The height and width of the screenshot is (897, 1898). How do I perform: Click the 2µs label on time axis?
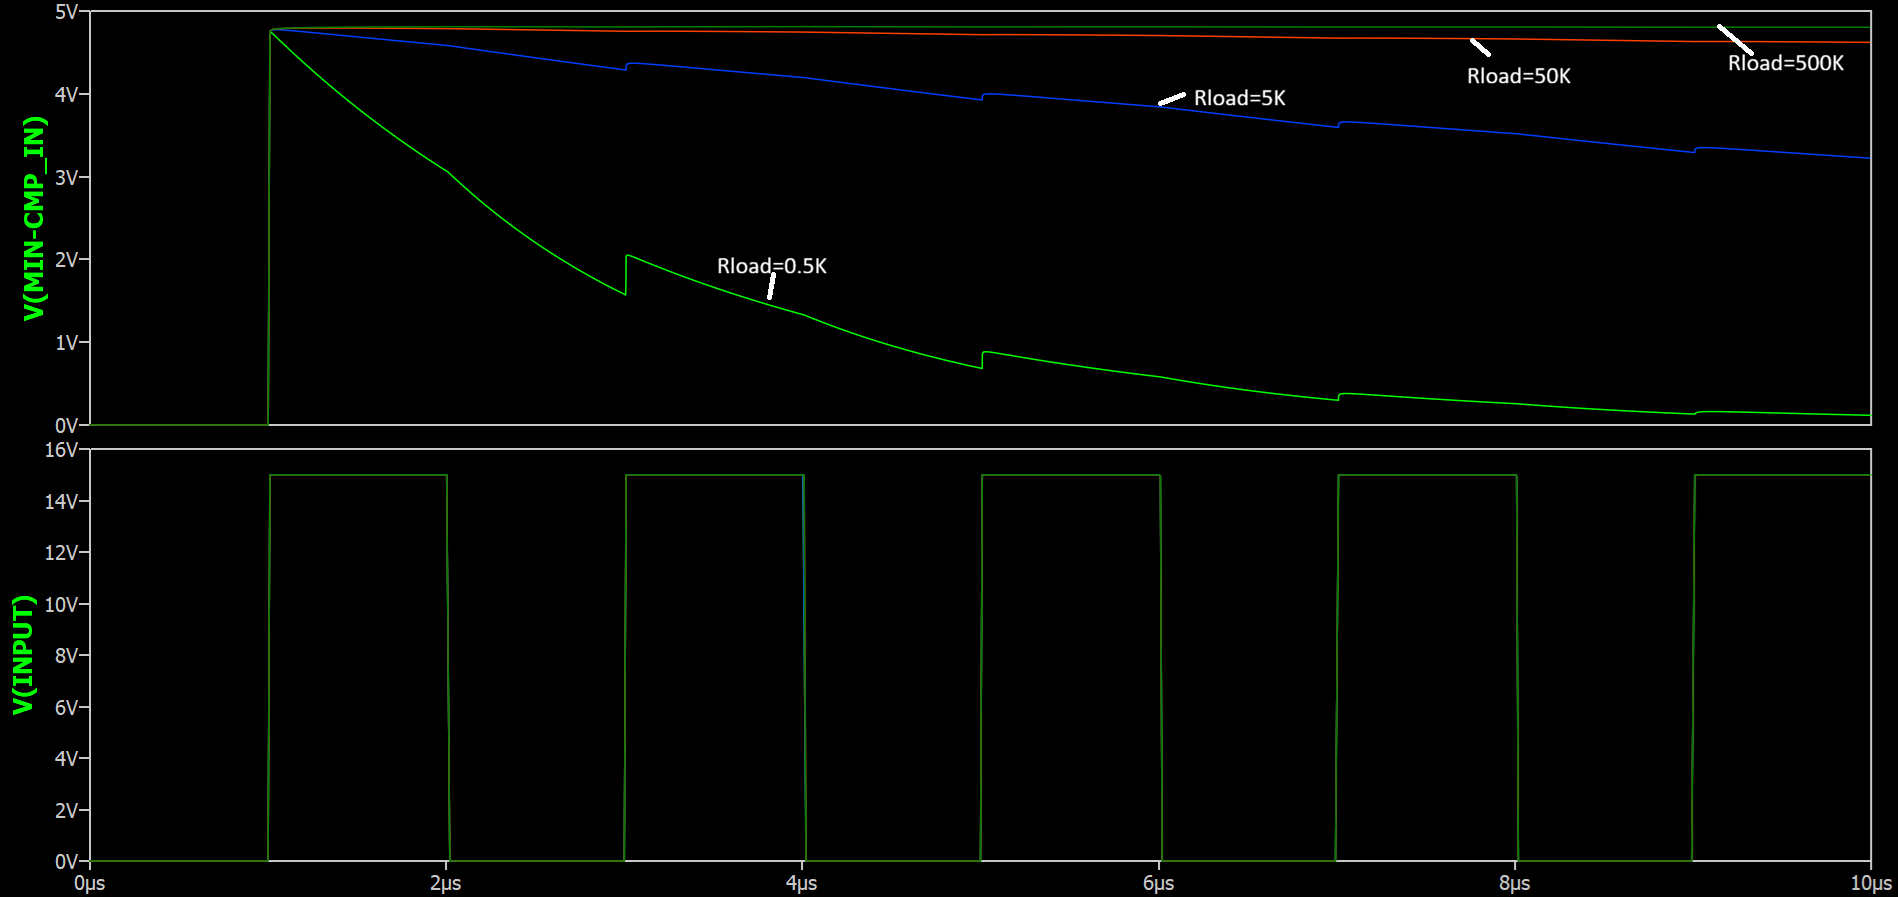pyautogui.click(x=446, y=883)
